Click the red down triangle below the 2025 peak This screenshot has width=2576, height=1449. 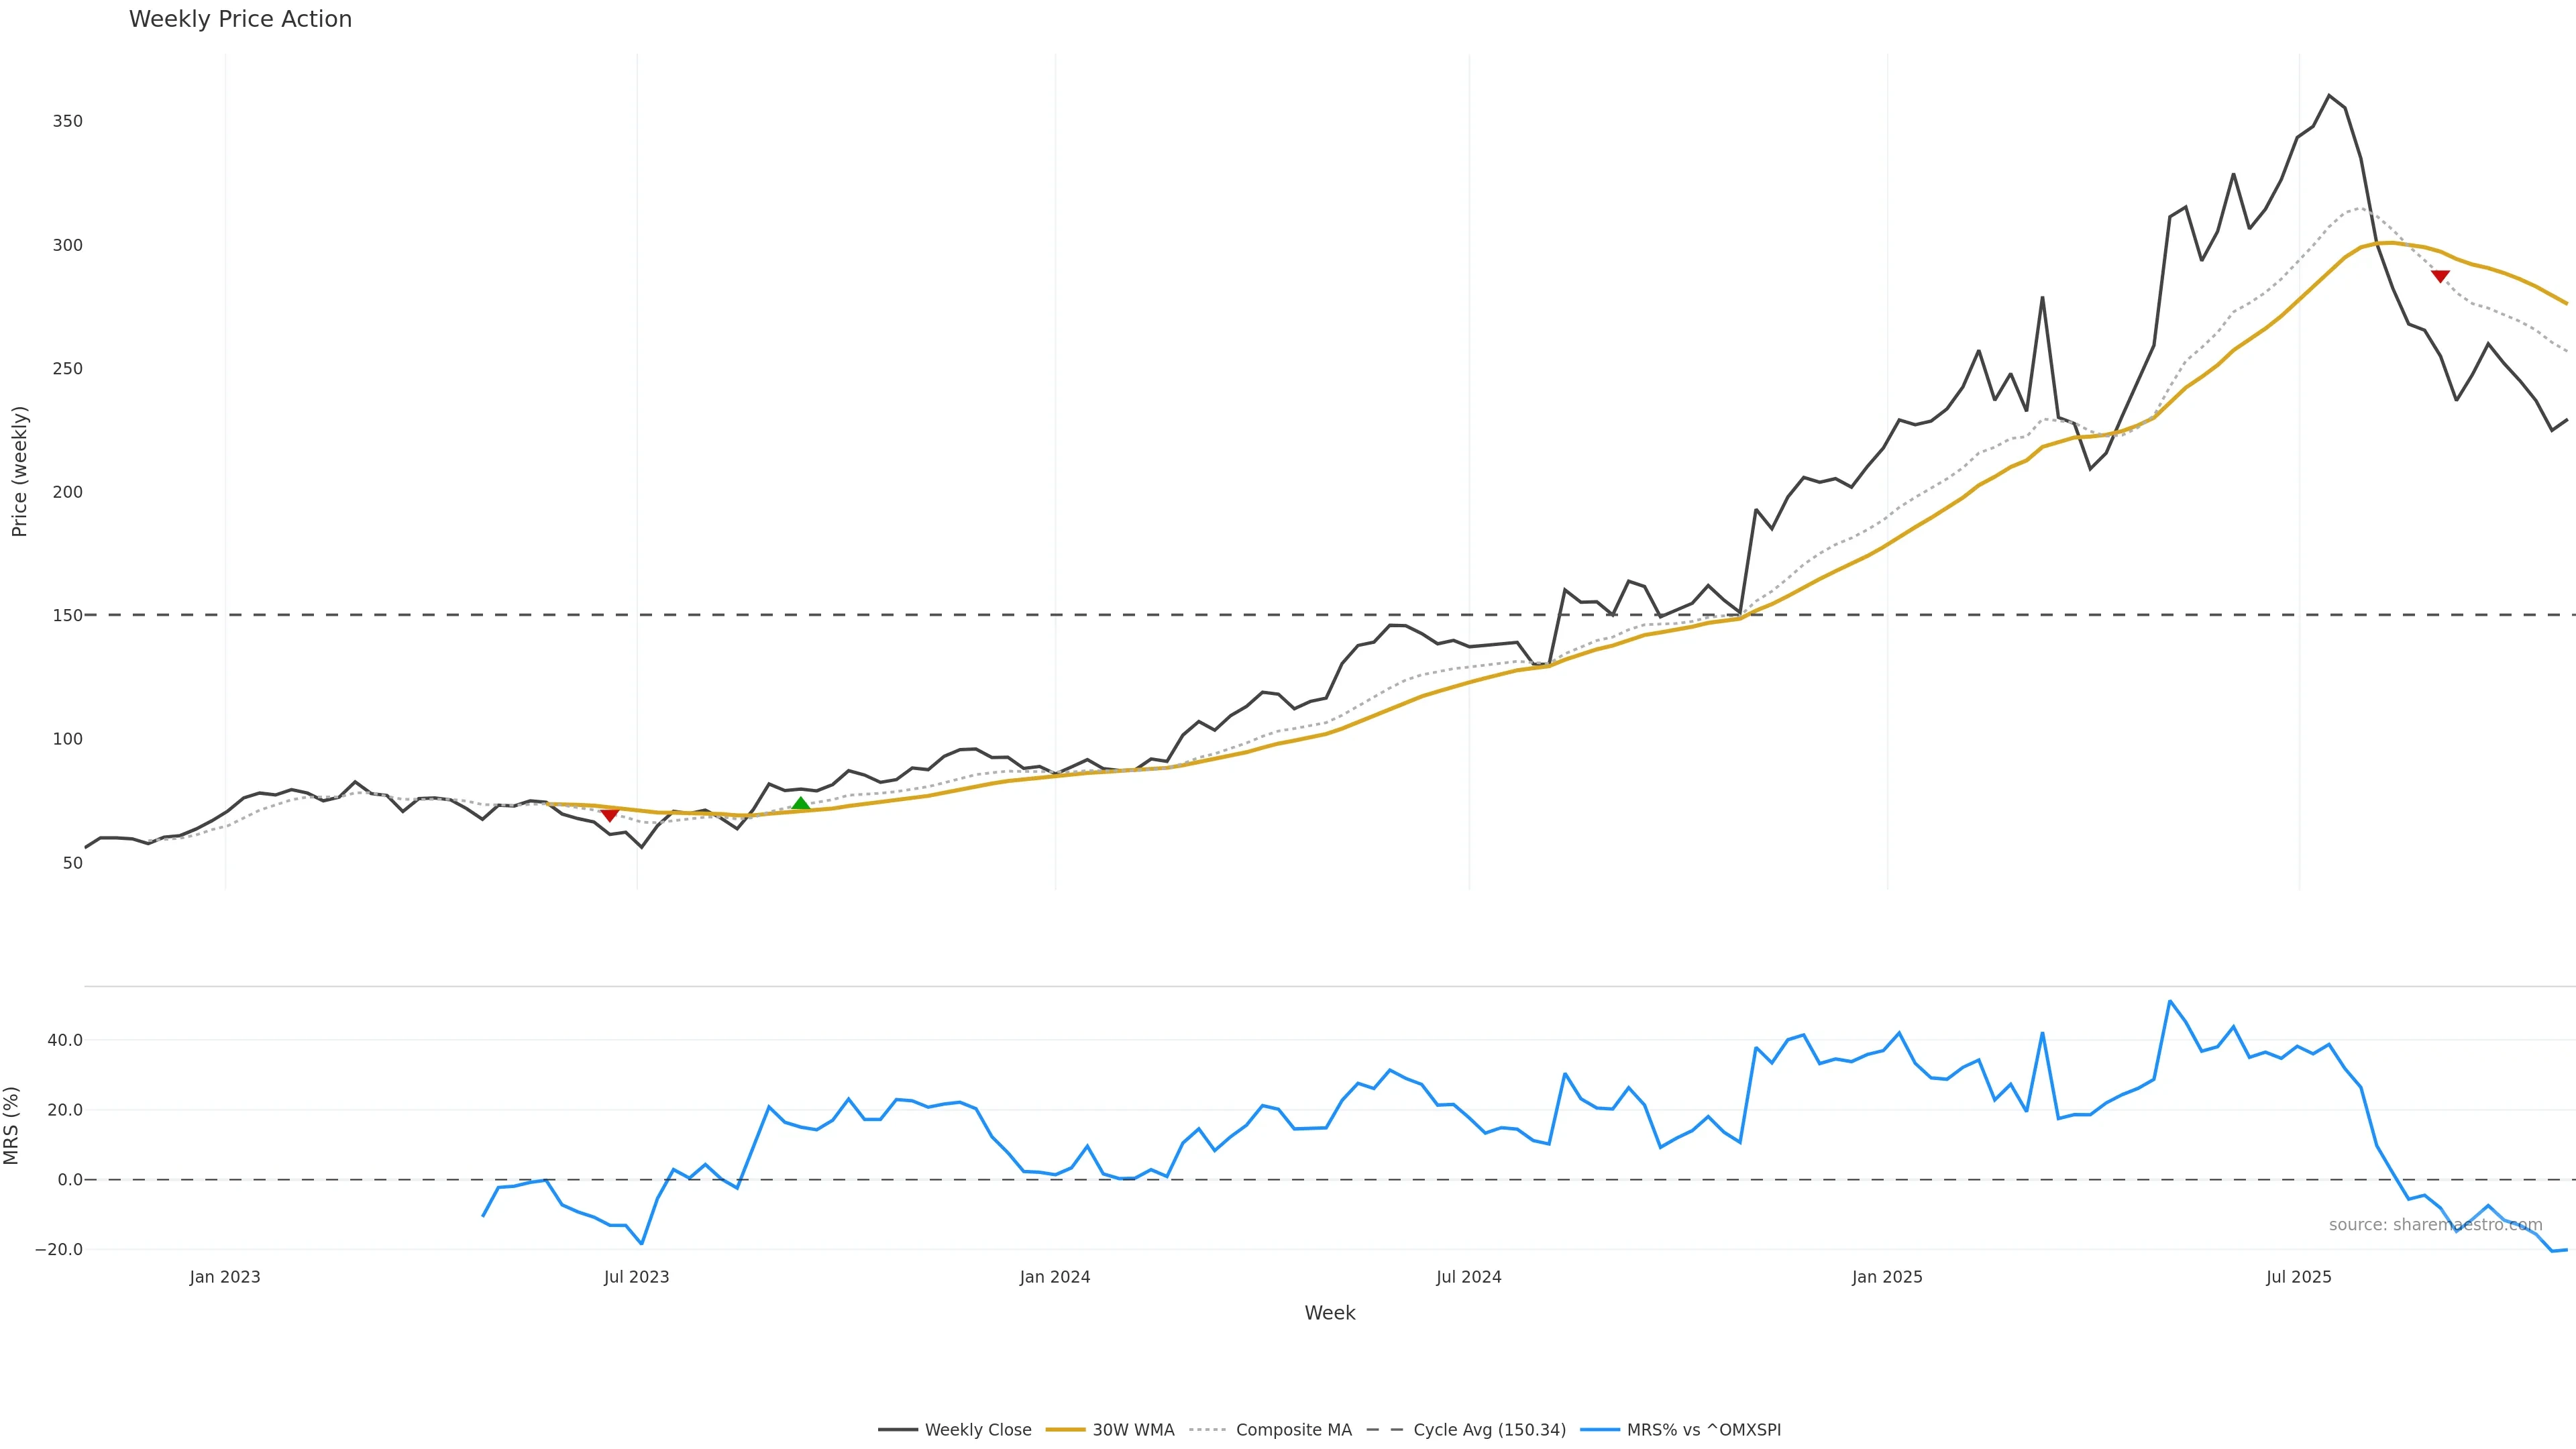coord(2440,276)
